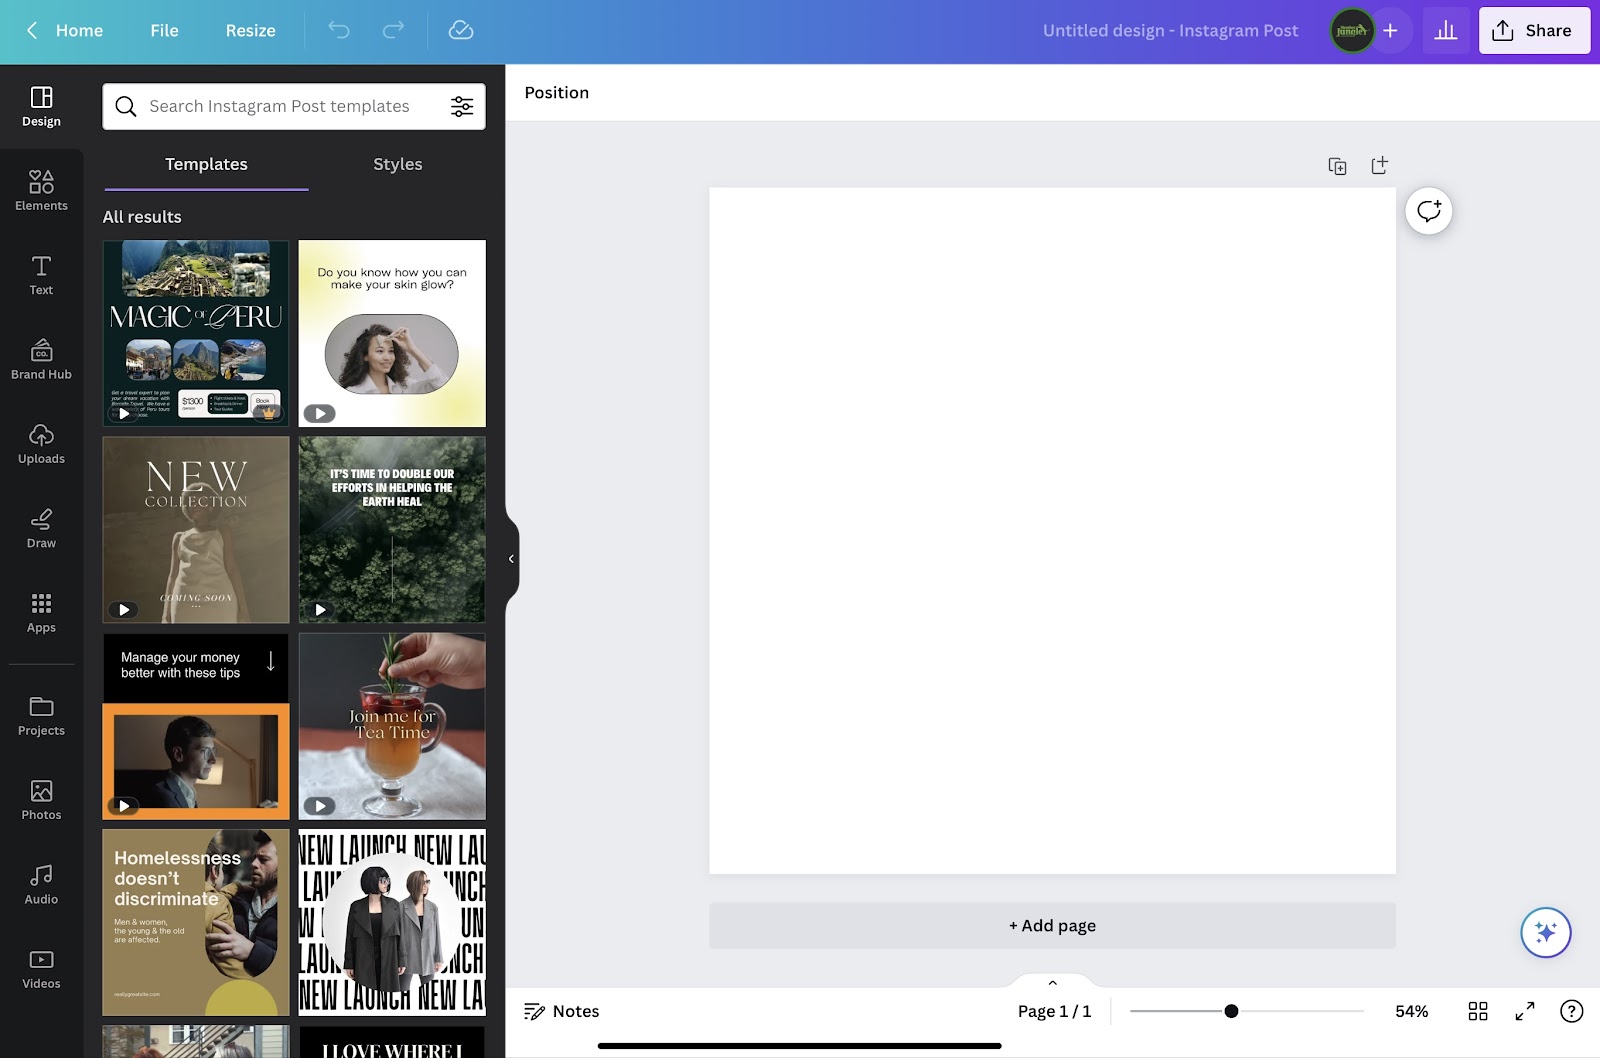Click the Redo arrow
This screenshot has height=1058, width=1600.
pyautogui.click(x=394, y=30)
